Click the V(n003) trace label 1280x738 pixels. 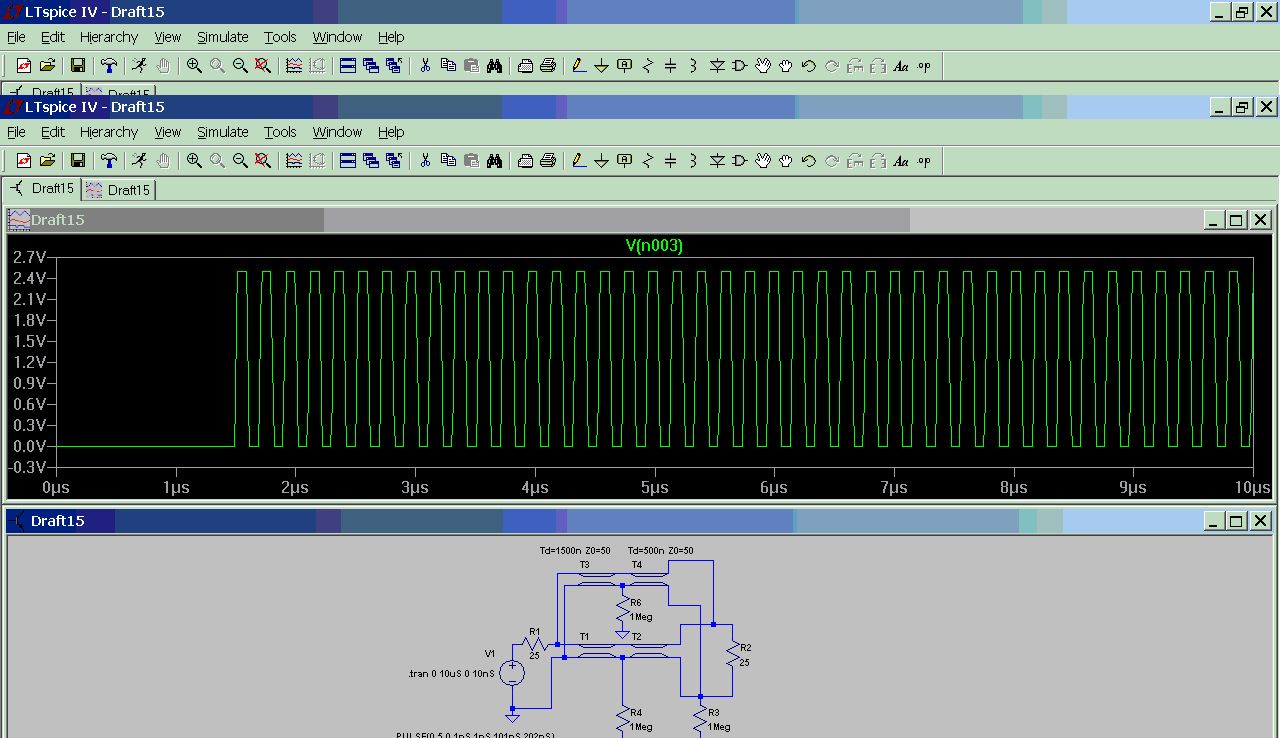[x=654, y=246]
